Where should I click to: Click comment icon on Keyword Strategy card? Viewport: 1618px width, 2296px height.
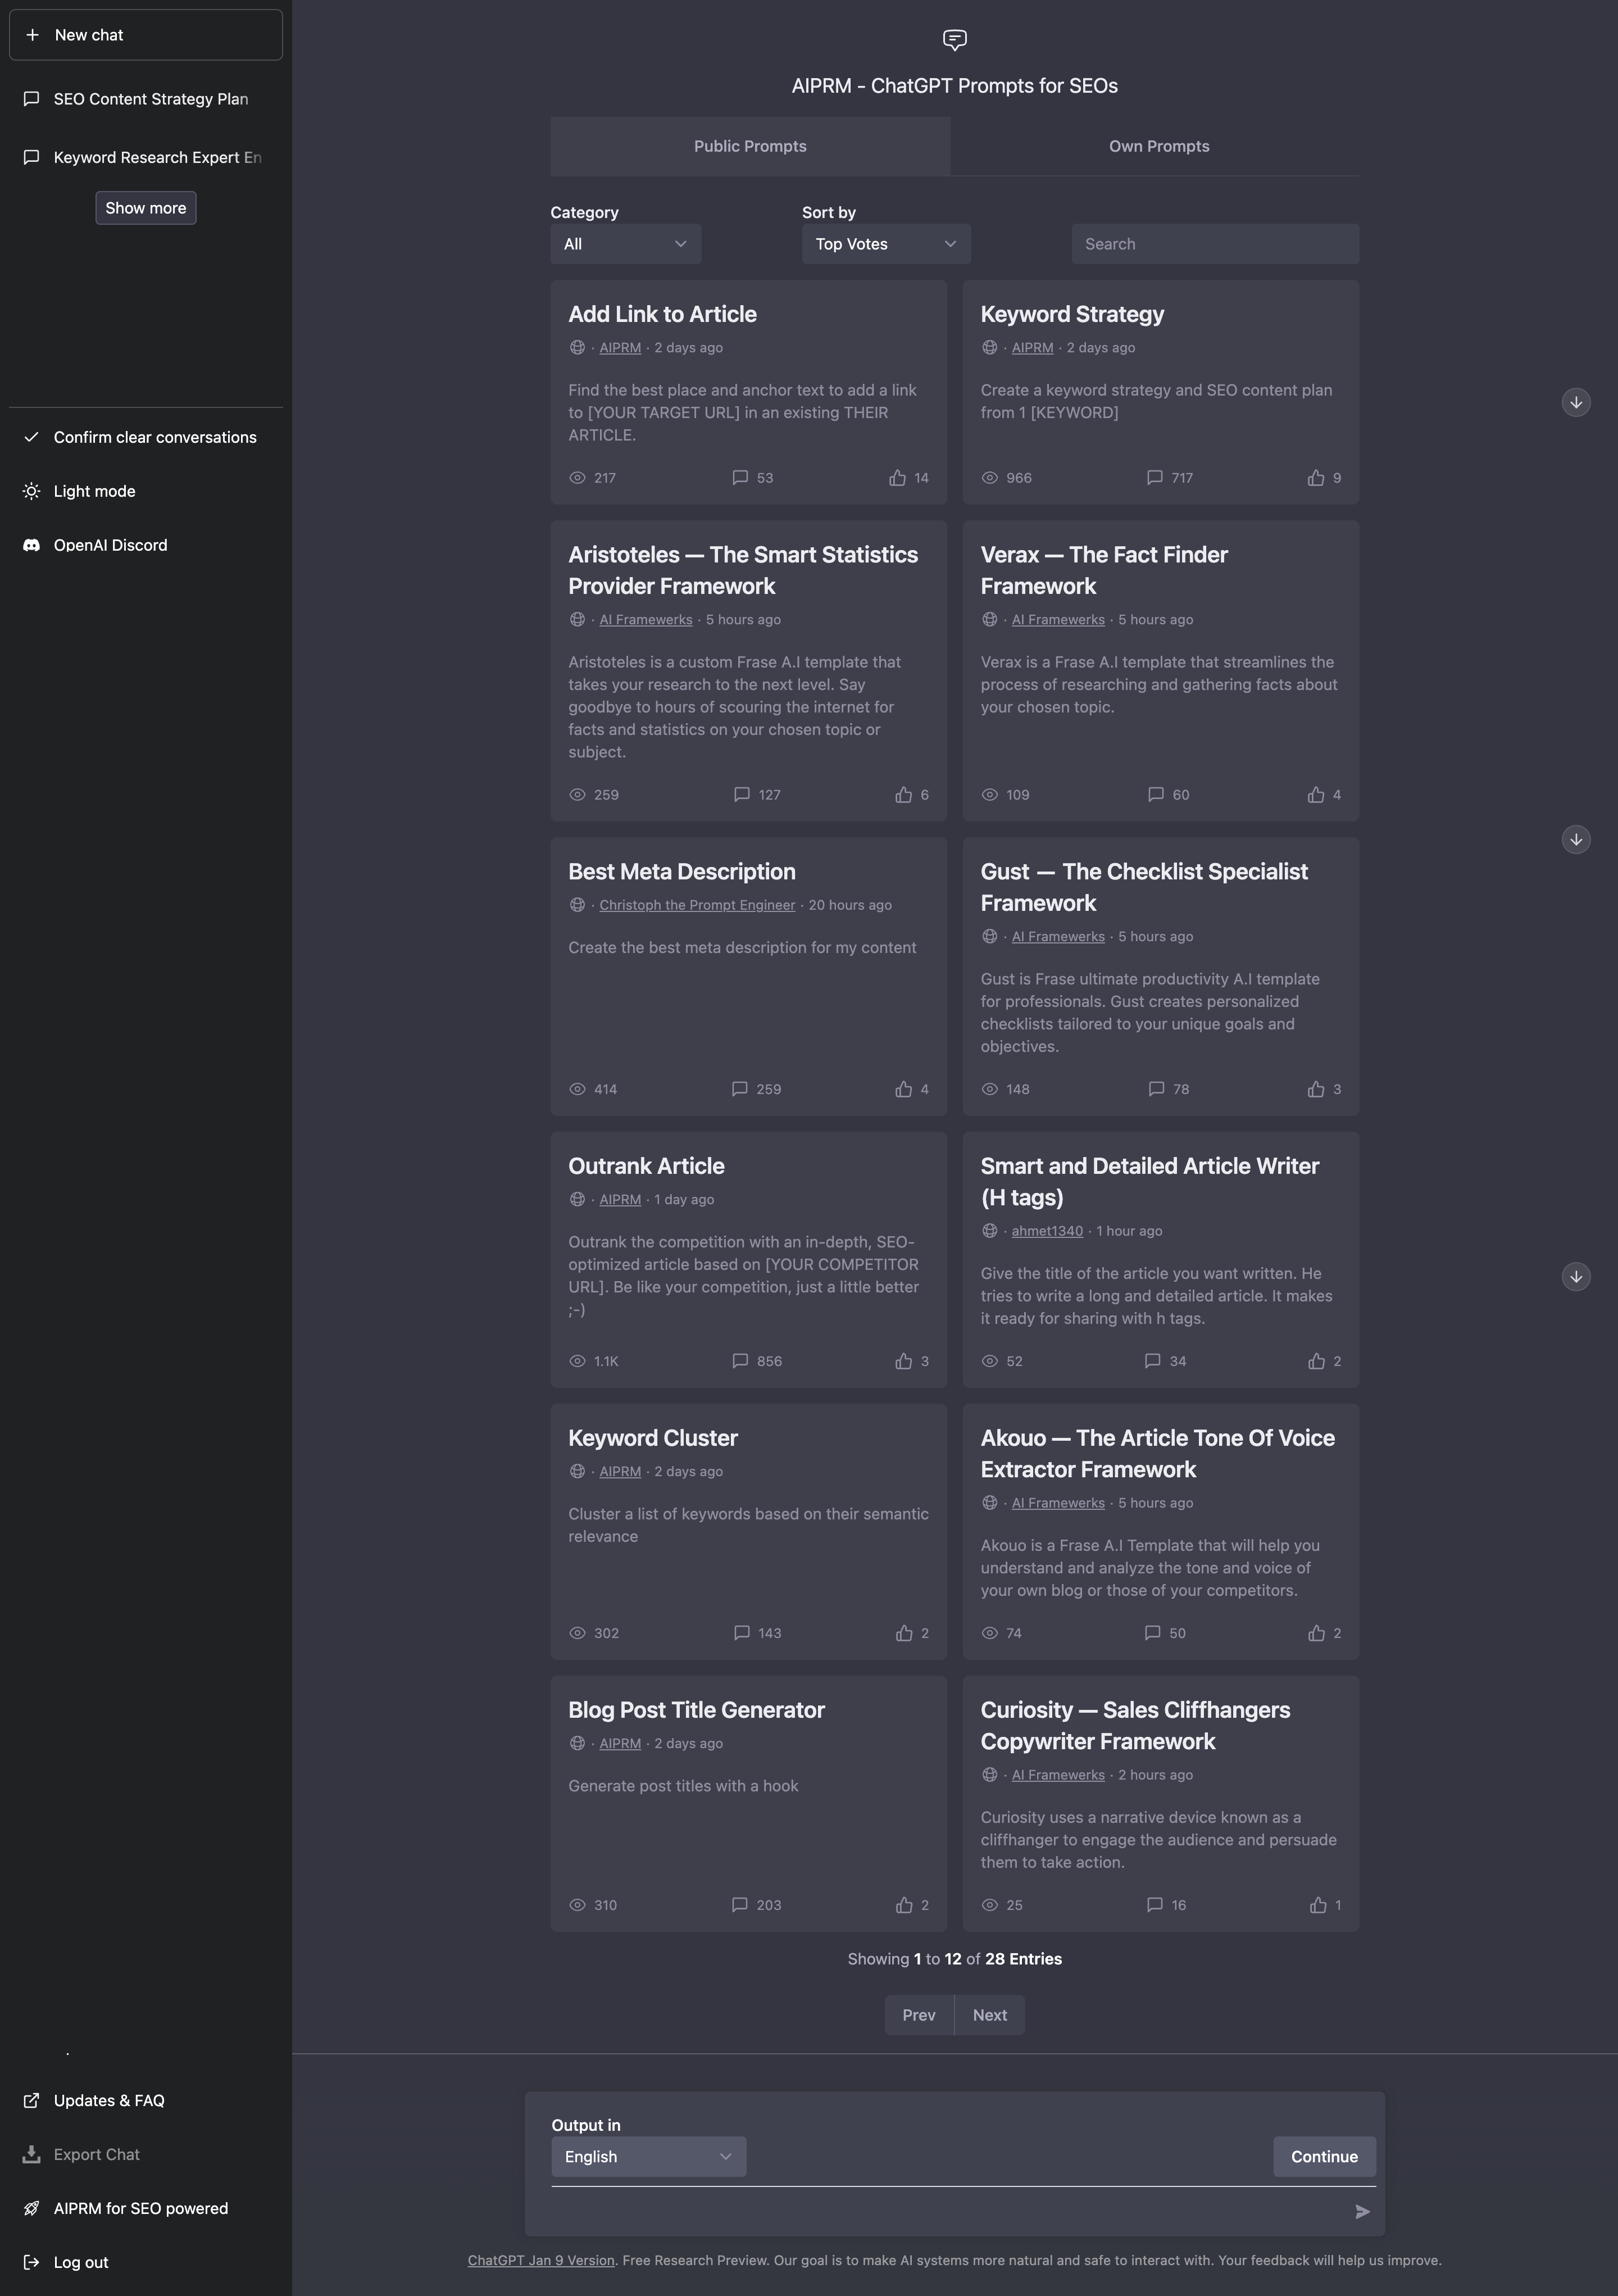tap(1154, 478)
